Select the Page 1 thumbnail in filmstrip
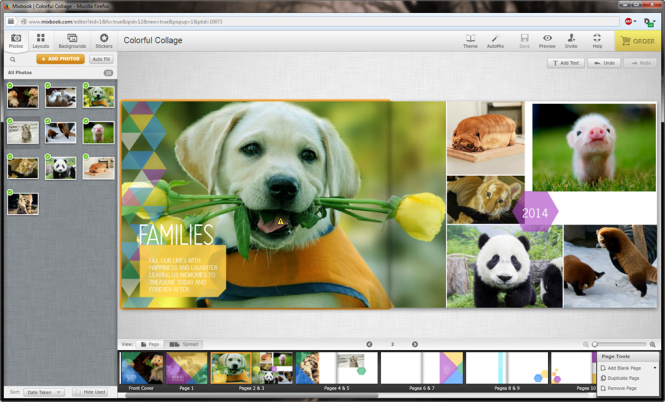Viewport: 665px width, 402px height. point(187,368)
